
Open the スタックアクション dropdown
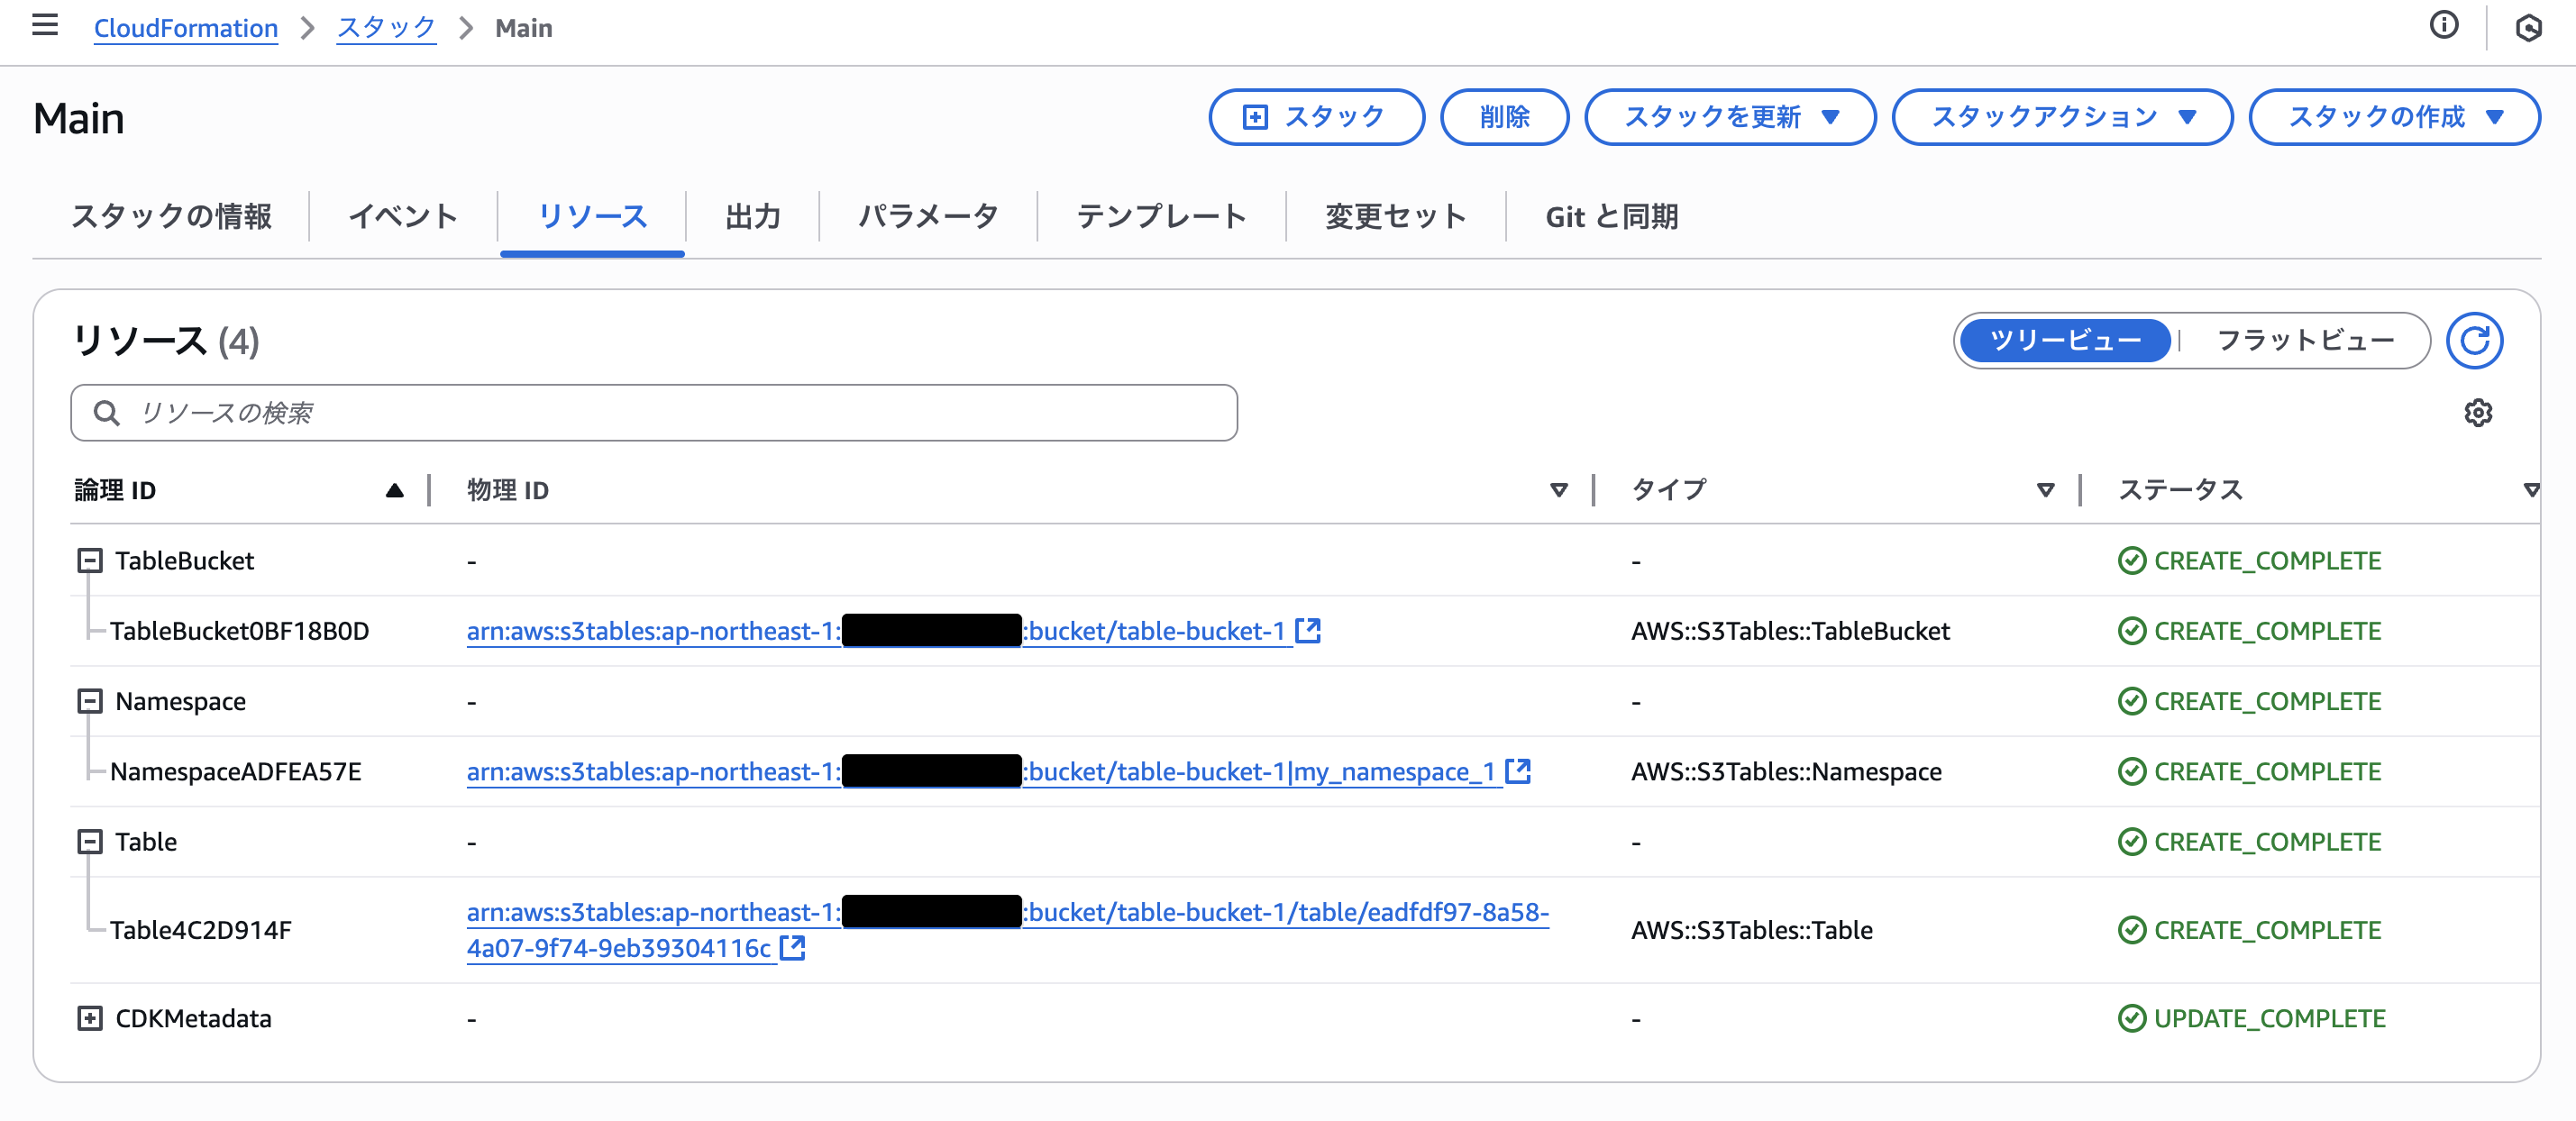coord(2061,117)
